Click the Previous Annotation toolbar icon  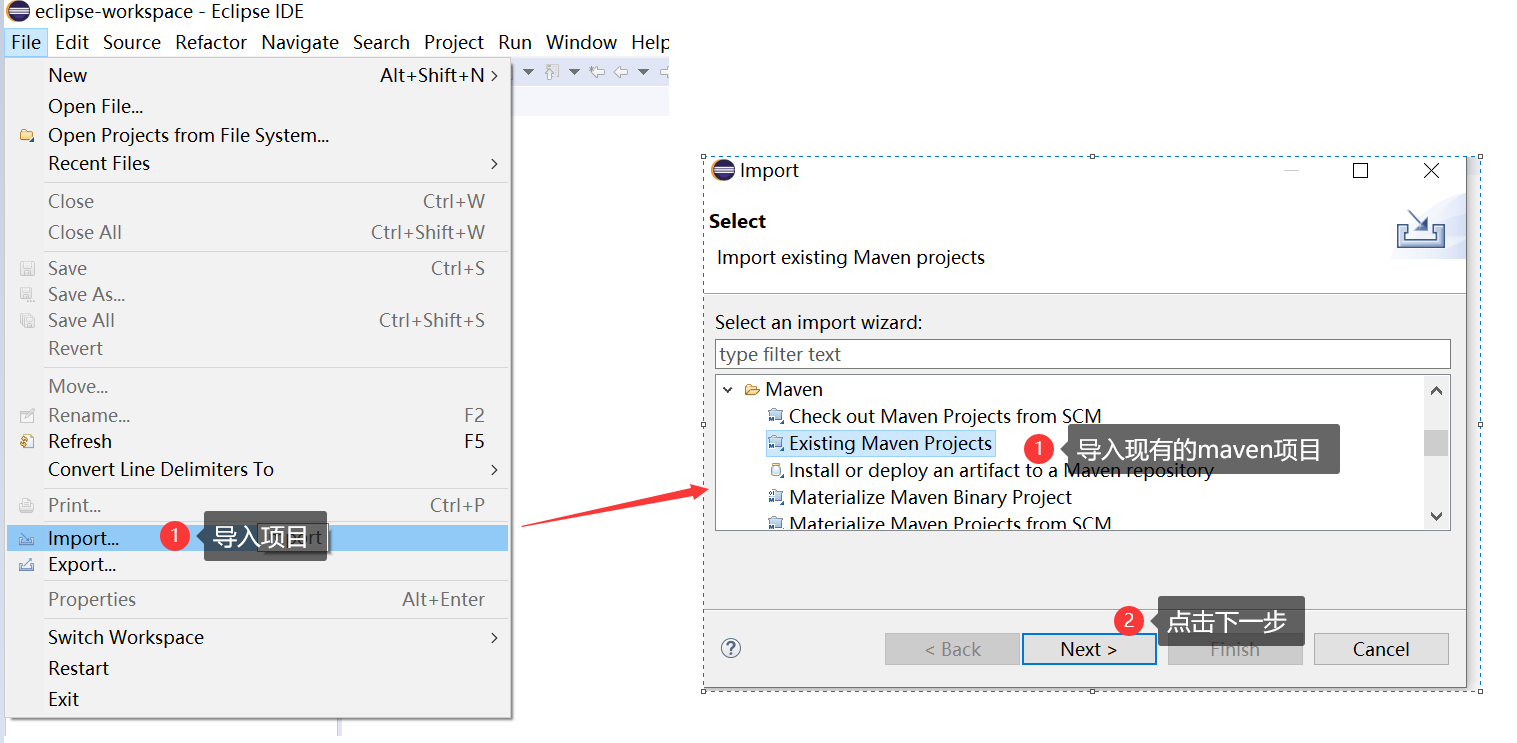[x=553, y=72]
